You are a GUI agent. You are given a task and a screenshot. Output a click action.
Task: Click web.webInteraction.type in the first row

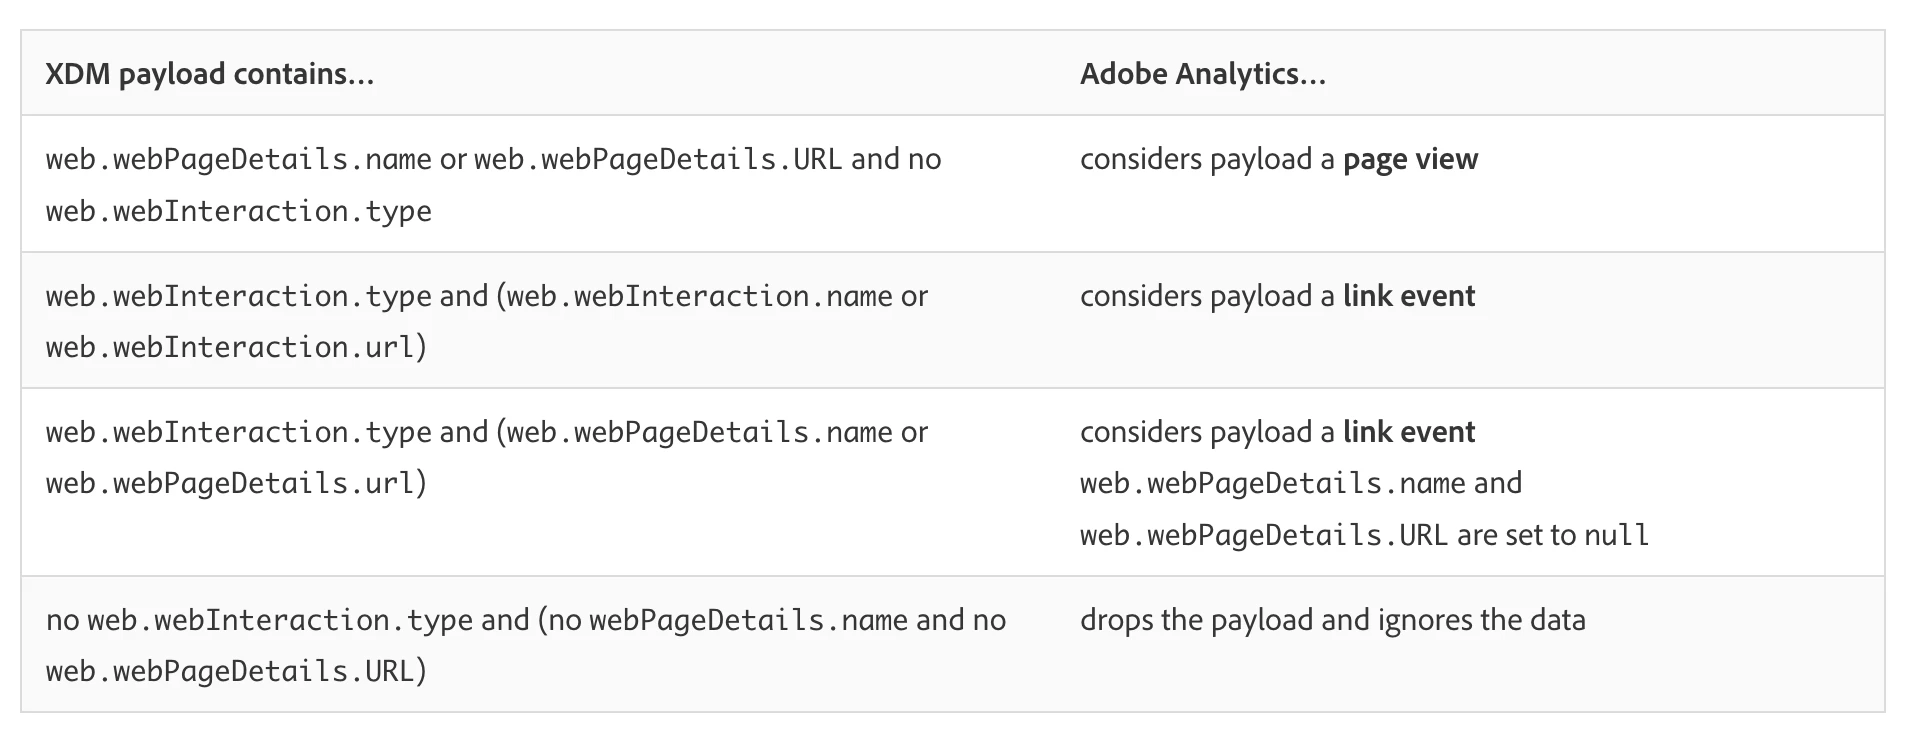click(x=238, y=212)
